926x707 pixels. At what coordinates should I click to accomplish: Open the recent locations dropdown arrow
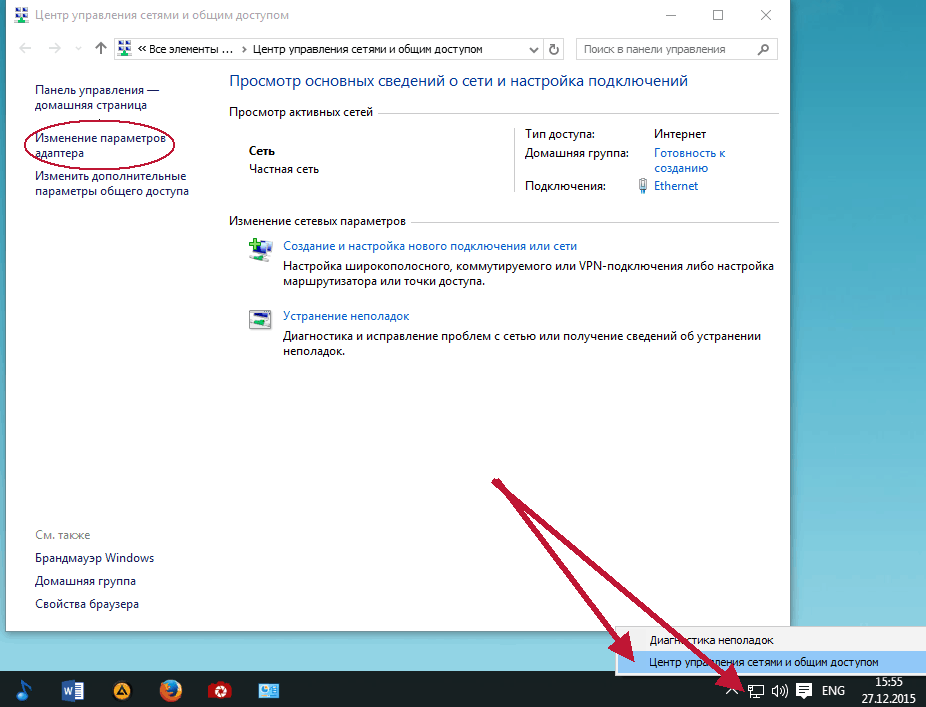click(78, 49)
